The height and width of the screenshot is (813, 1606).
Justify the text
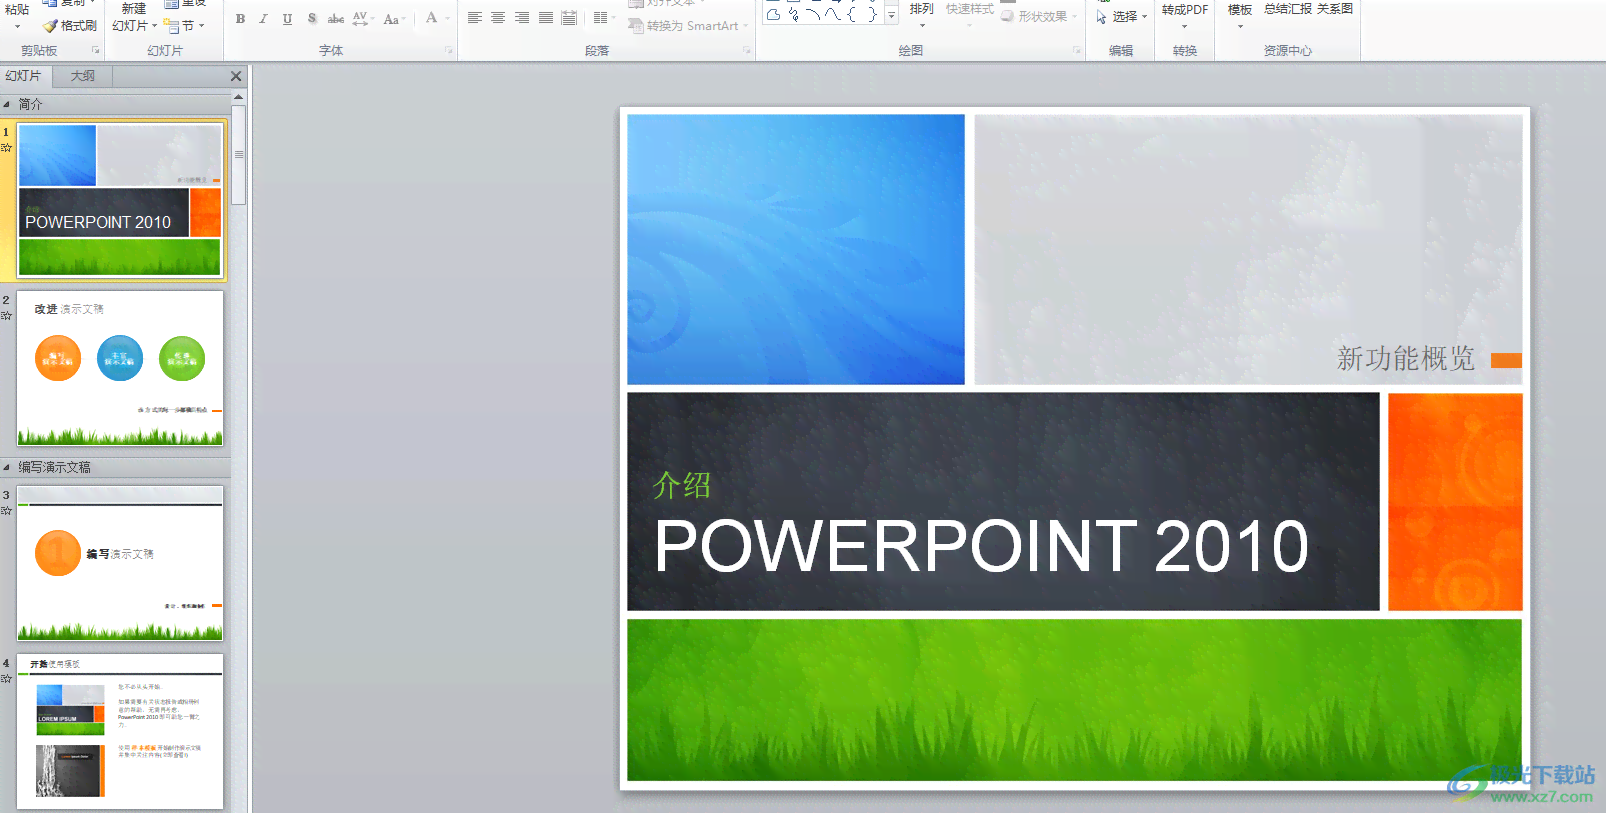(x=546, y=18)
